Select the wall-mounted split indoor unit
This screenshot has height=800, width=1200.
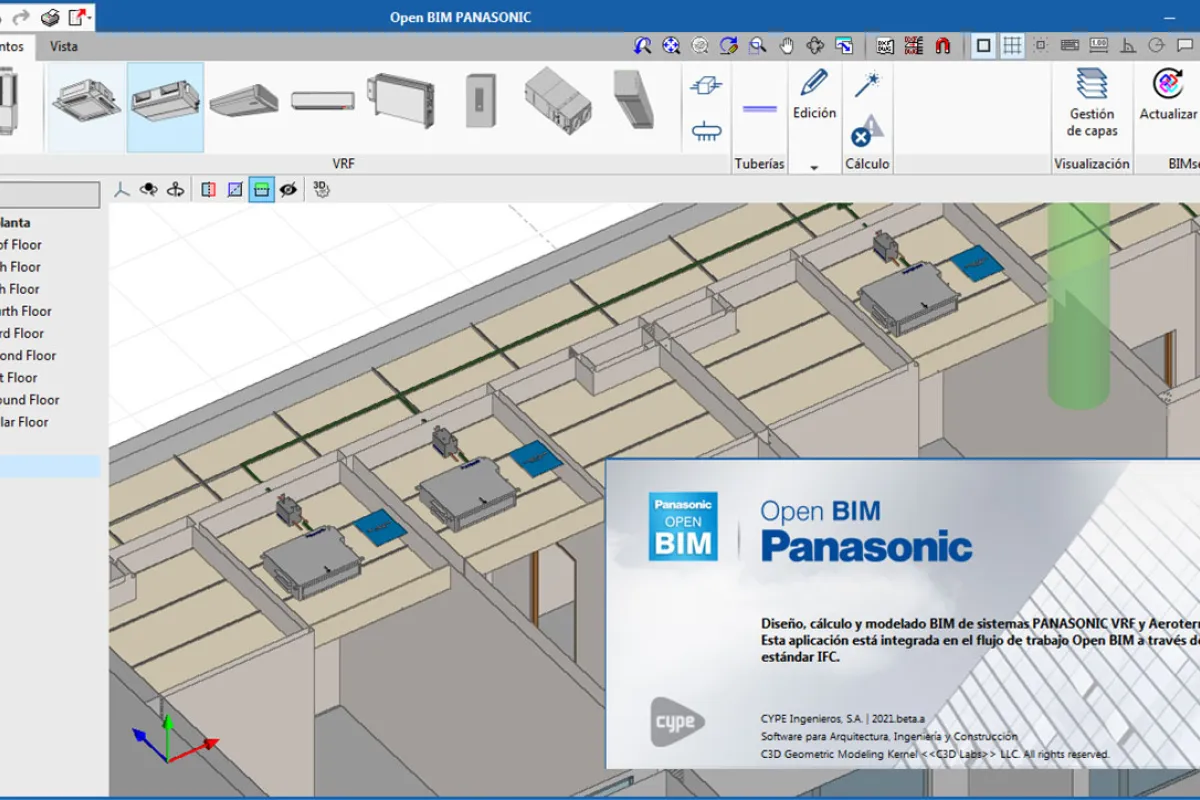coord(322,101)
